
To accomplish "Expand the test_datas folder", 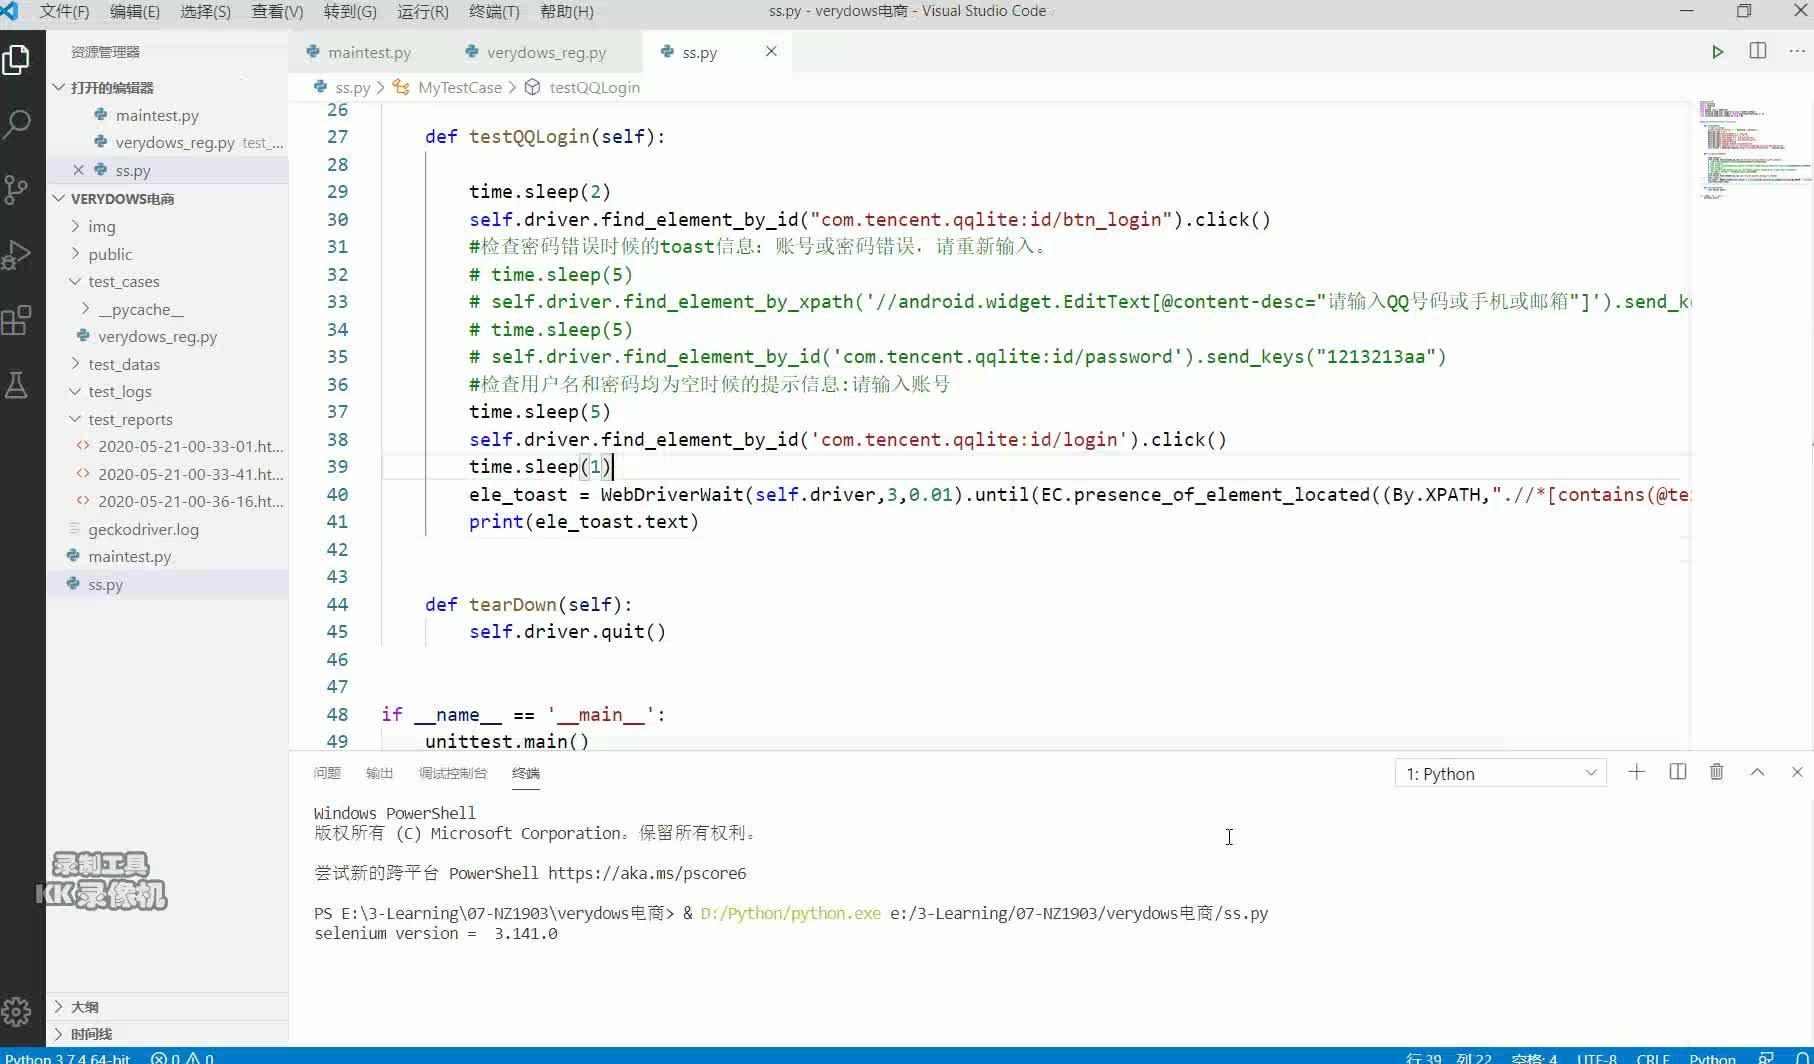I will 123,364.
